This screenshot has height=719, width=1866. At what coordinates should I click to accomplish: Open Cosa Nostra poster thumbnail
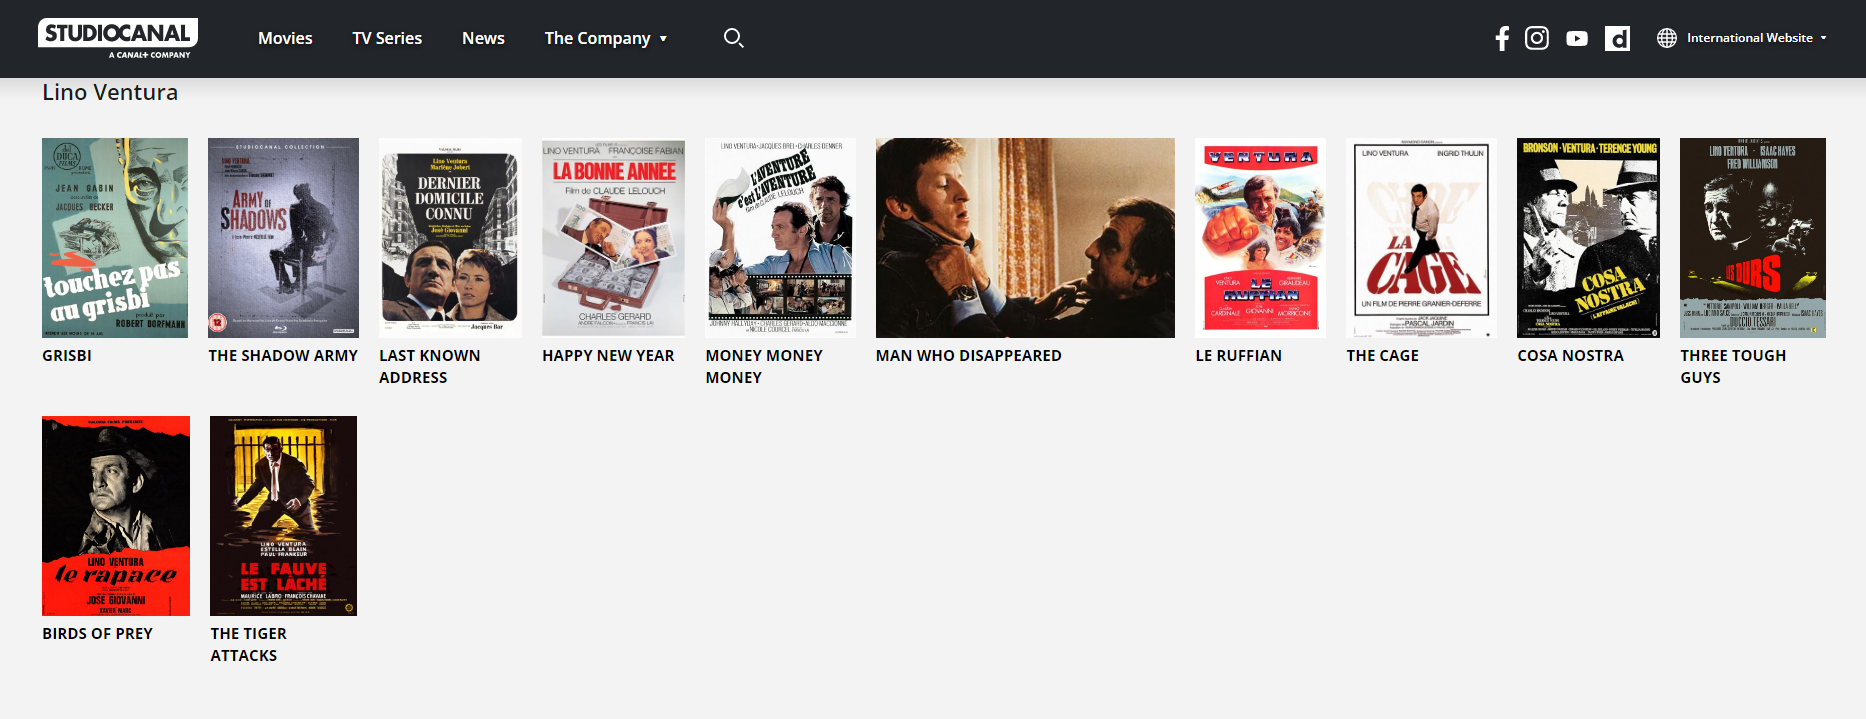(1588, 238)
